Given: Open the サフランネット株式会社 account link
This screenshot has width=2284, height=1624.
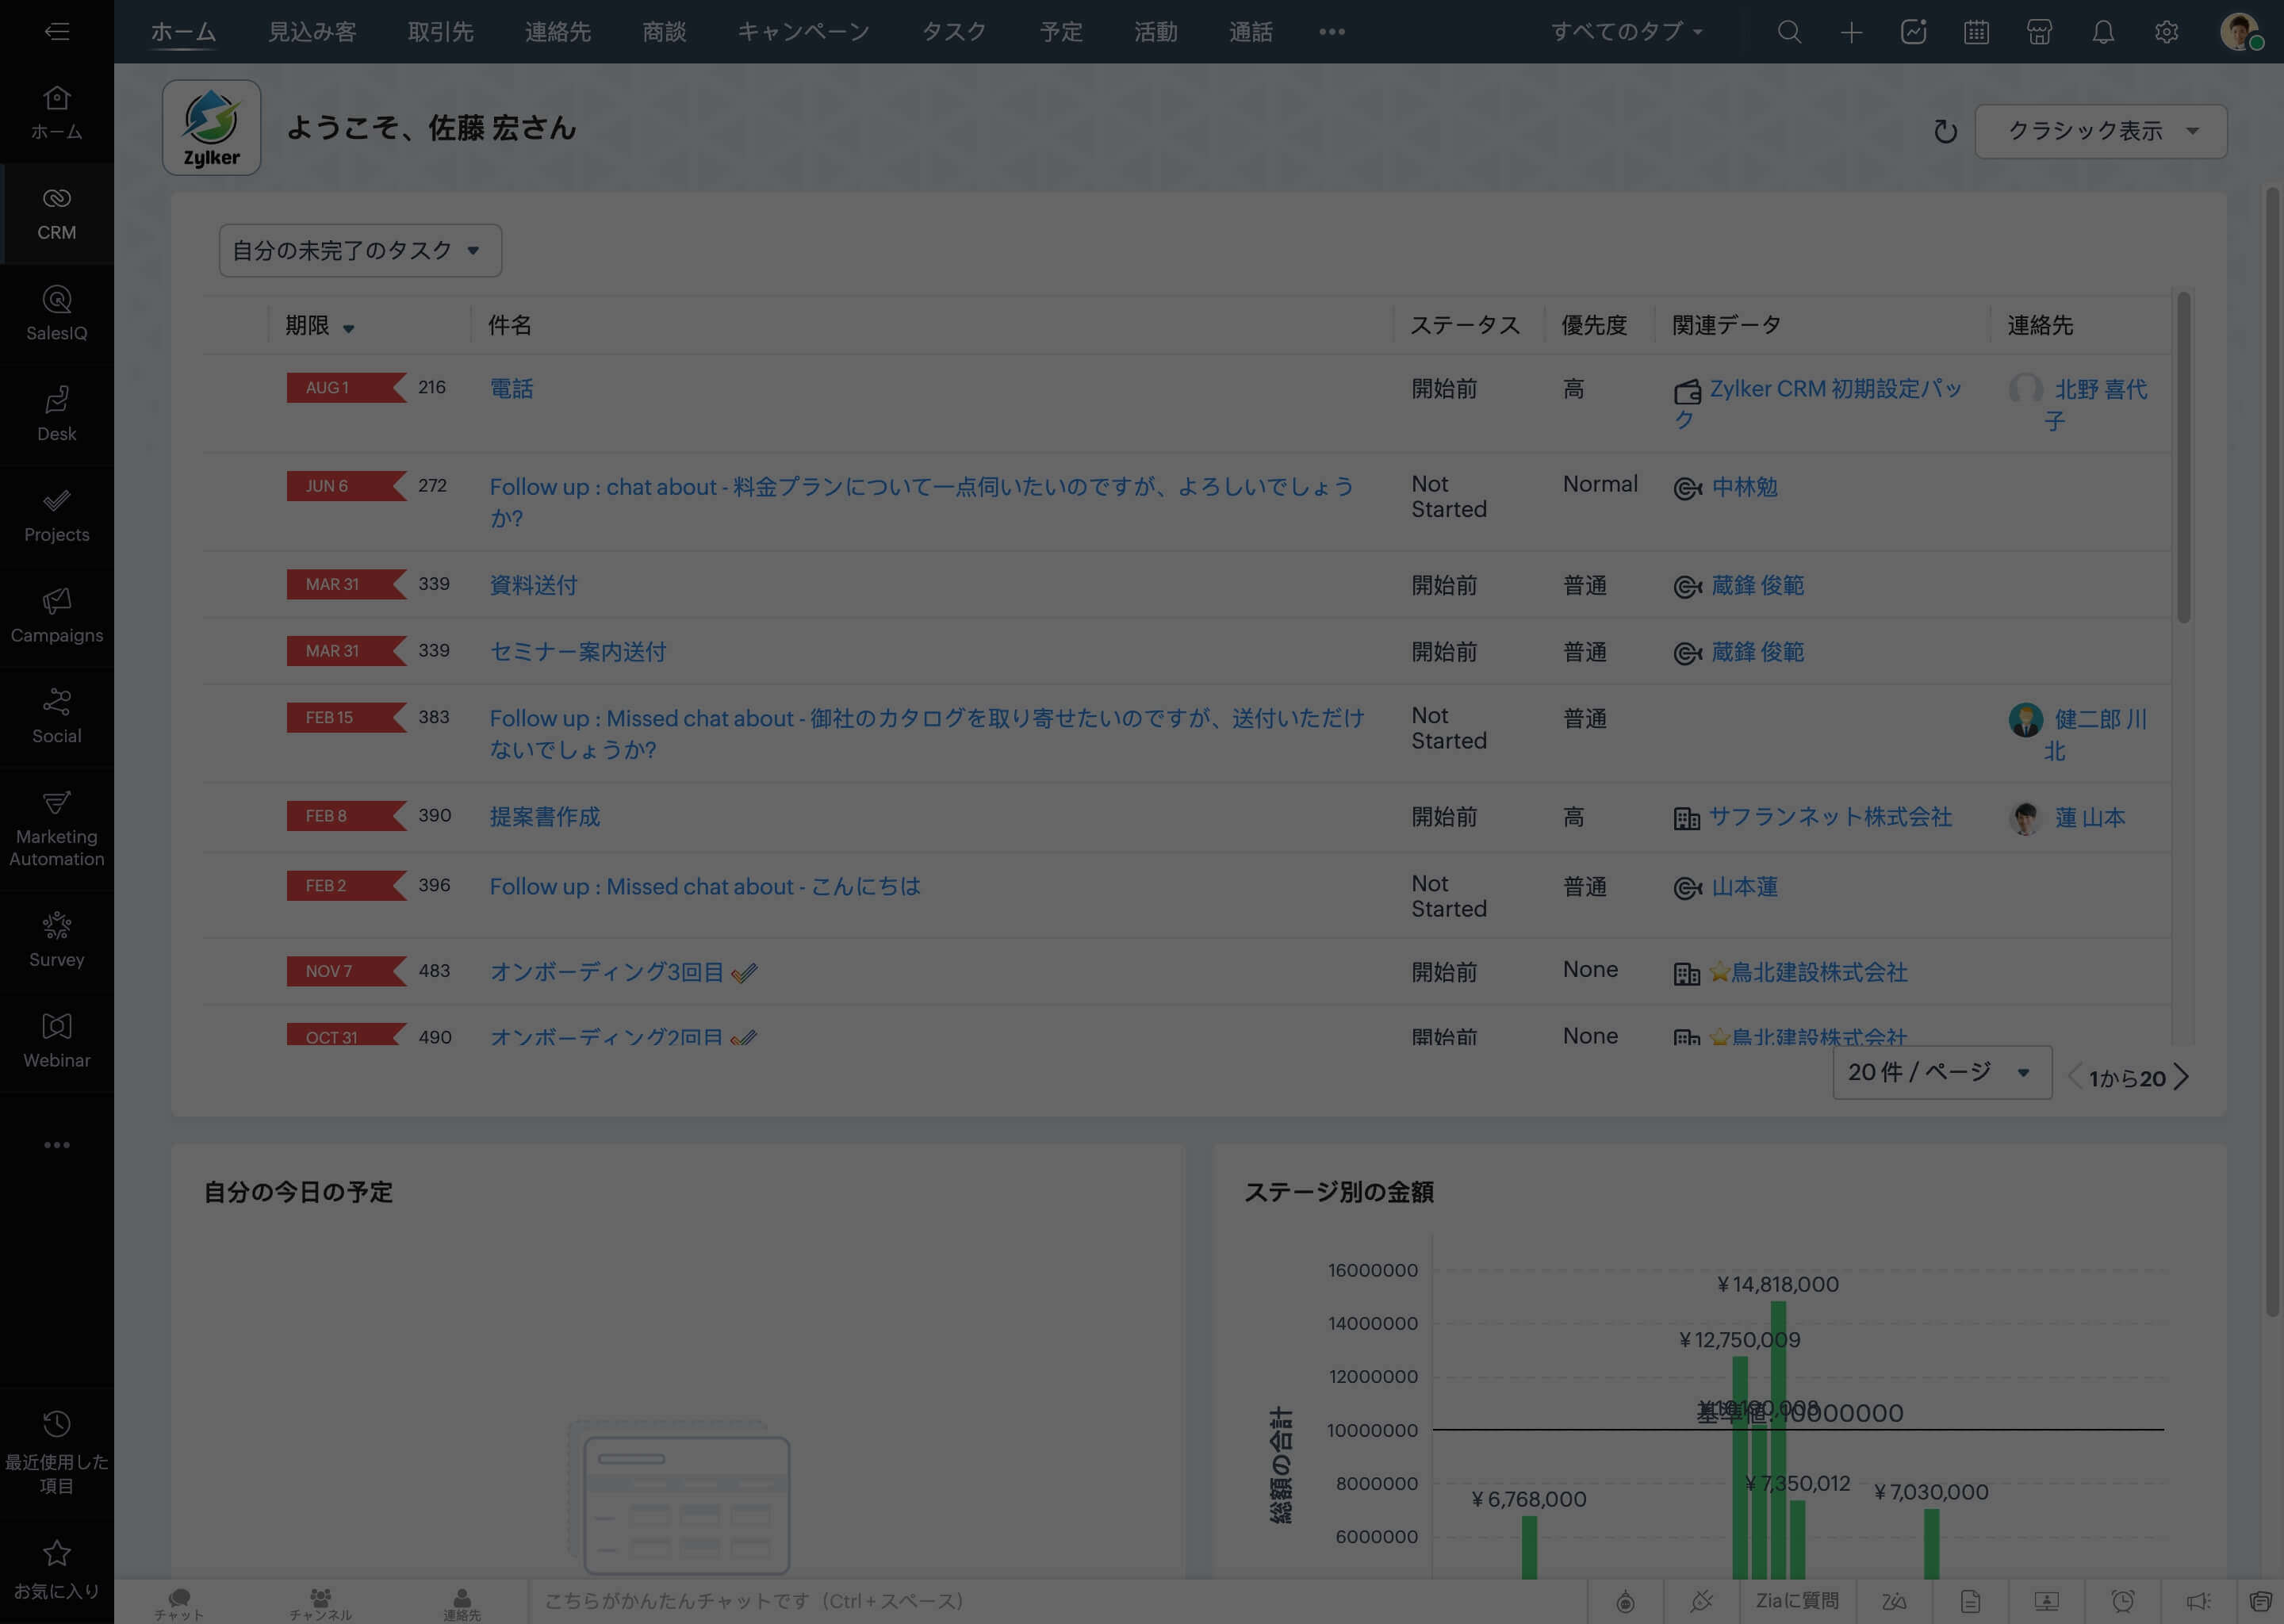Looking at the screenshot, I should click(1829, 817).
